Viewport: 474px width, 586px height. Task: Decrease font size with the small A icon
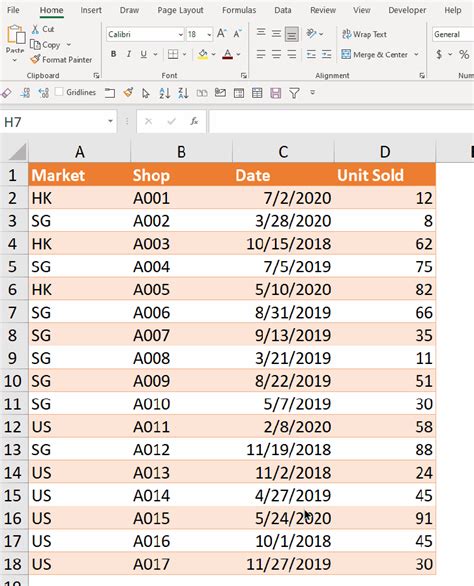237,34
